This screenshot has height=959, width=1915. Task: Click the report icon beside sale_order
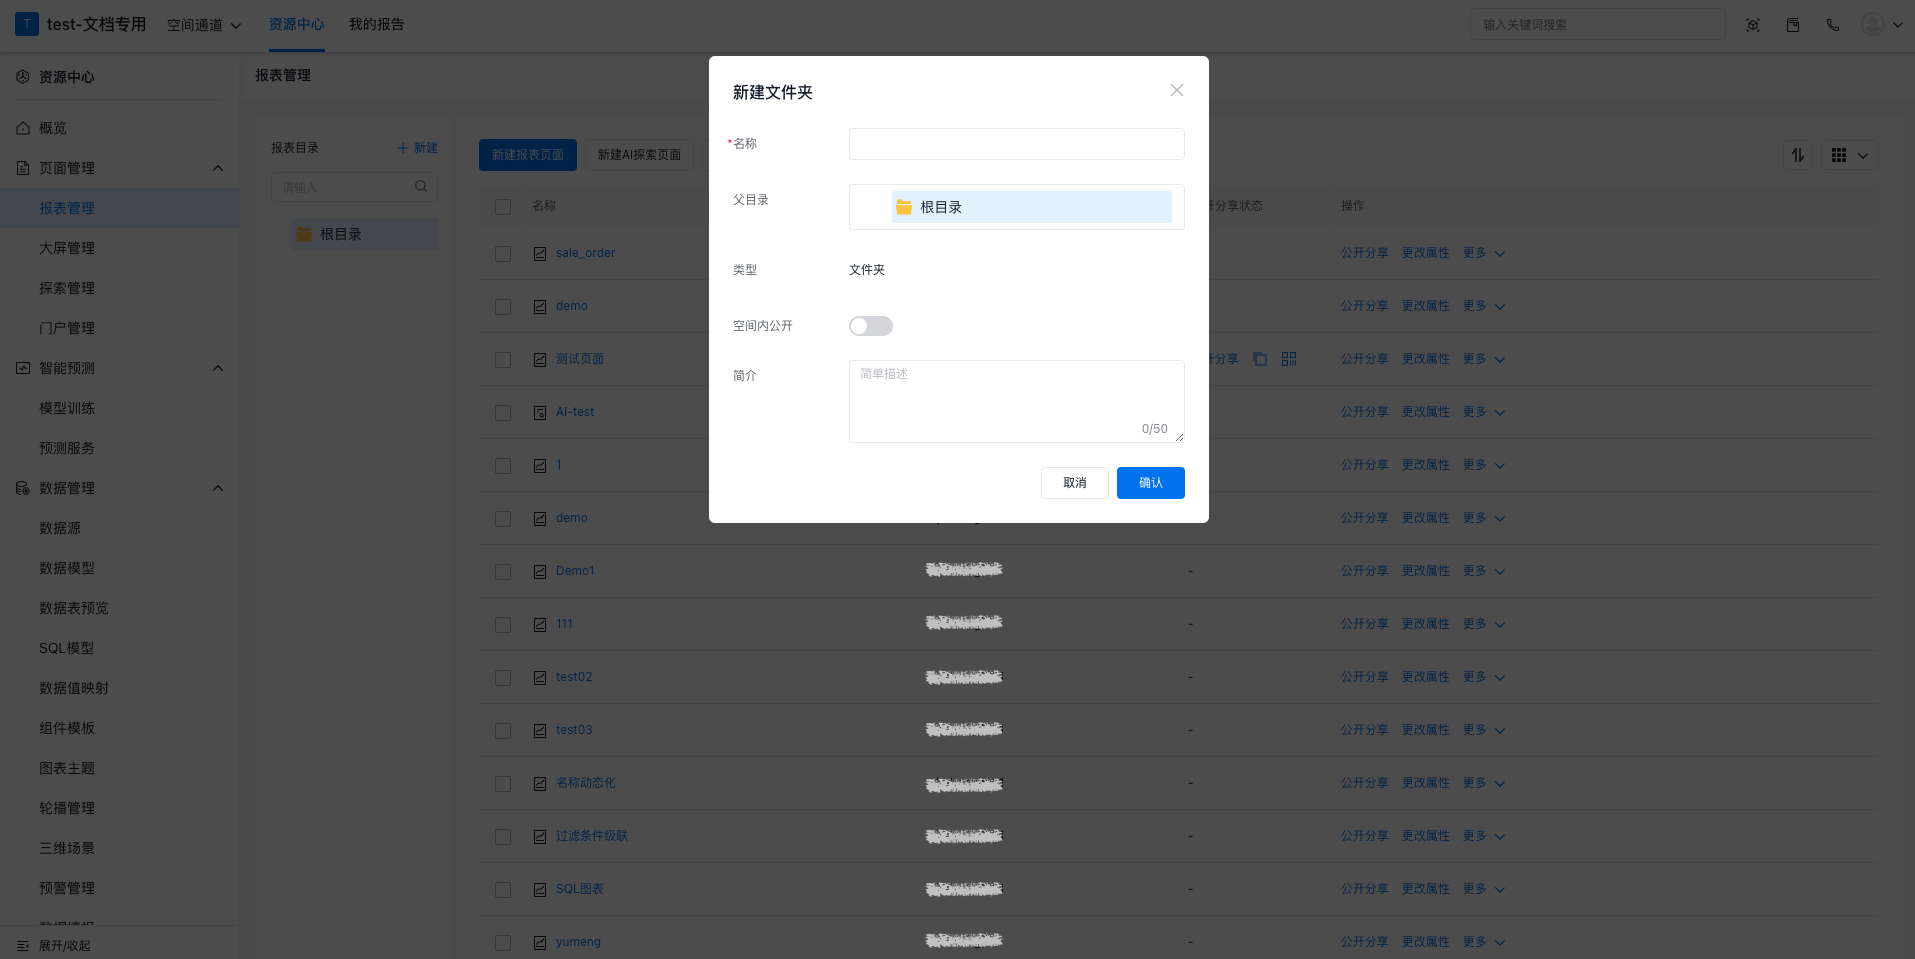click(x=540, y=254)
